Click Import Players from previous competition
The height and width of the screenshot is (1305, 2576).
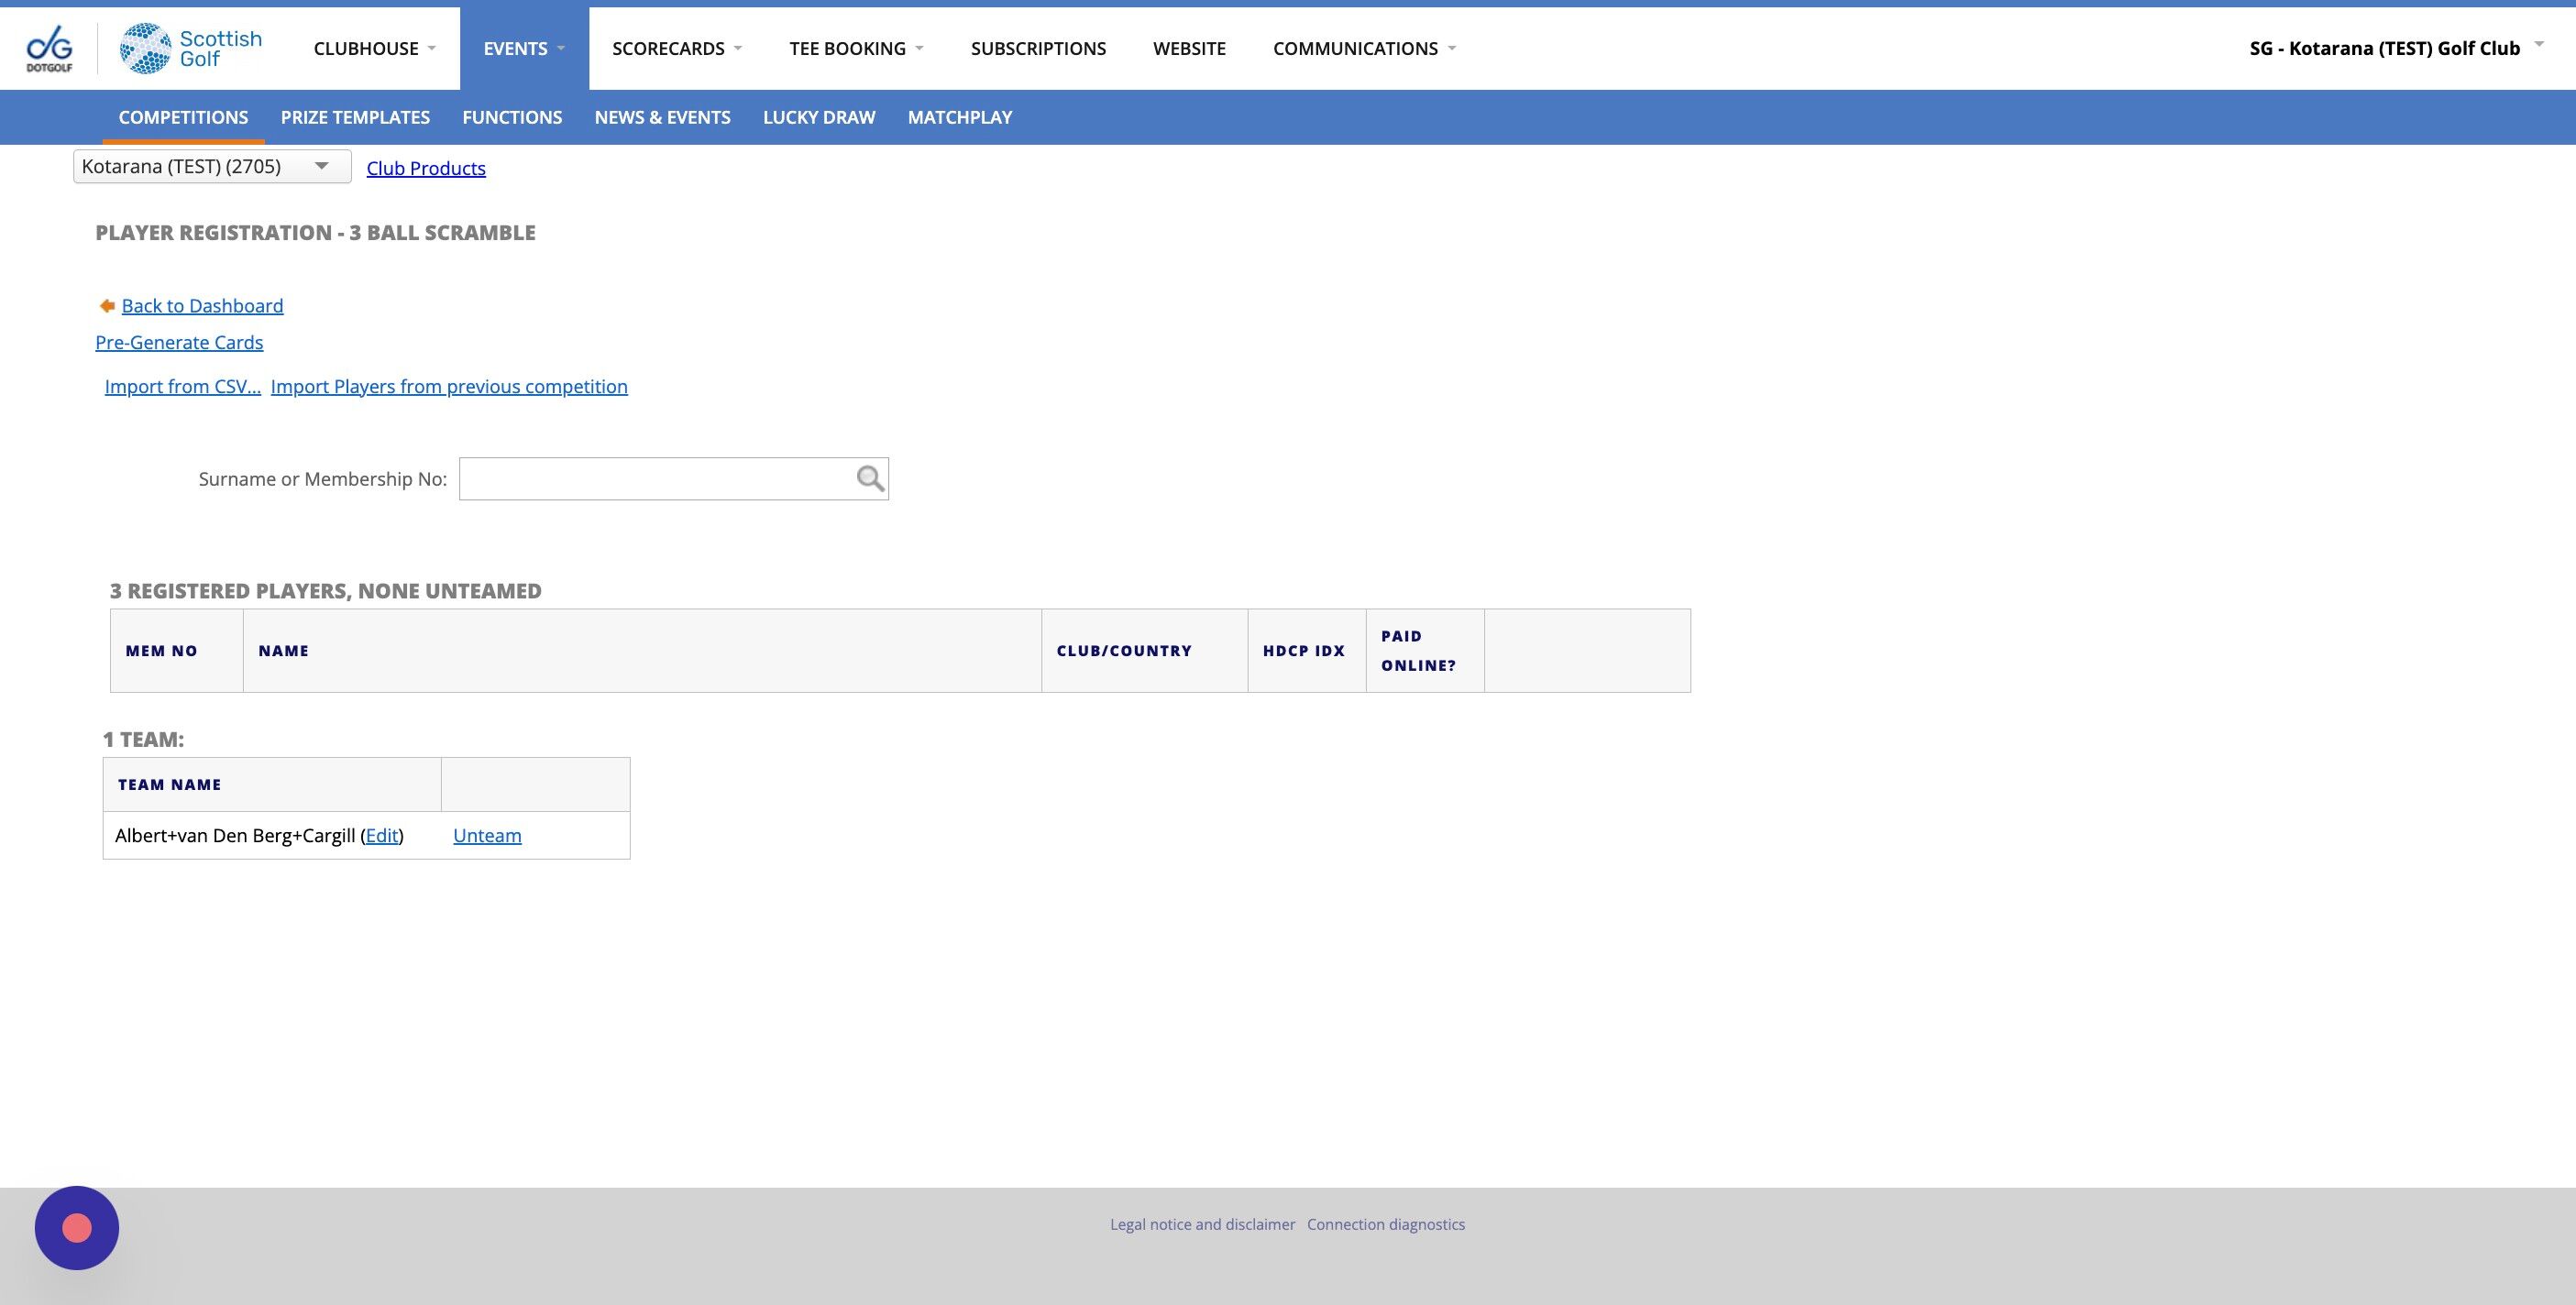click(449, 387)
